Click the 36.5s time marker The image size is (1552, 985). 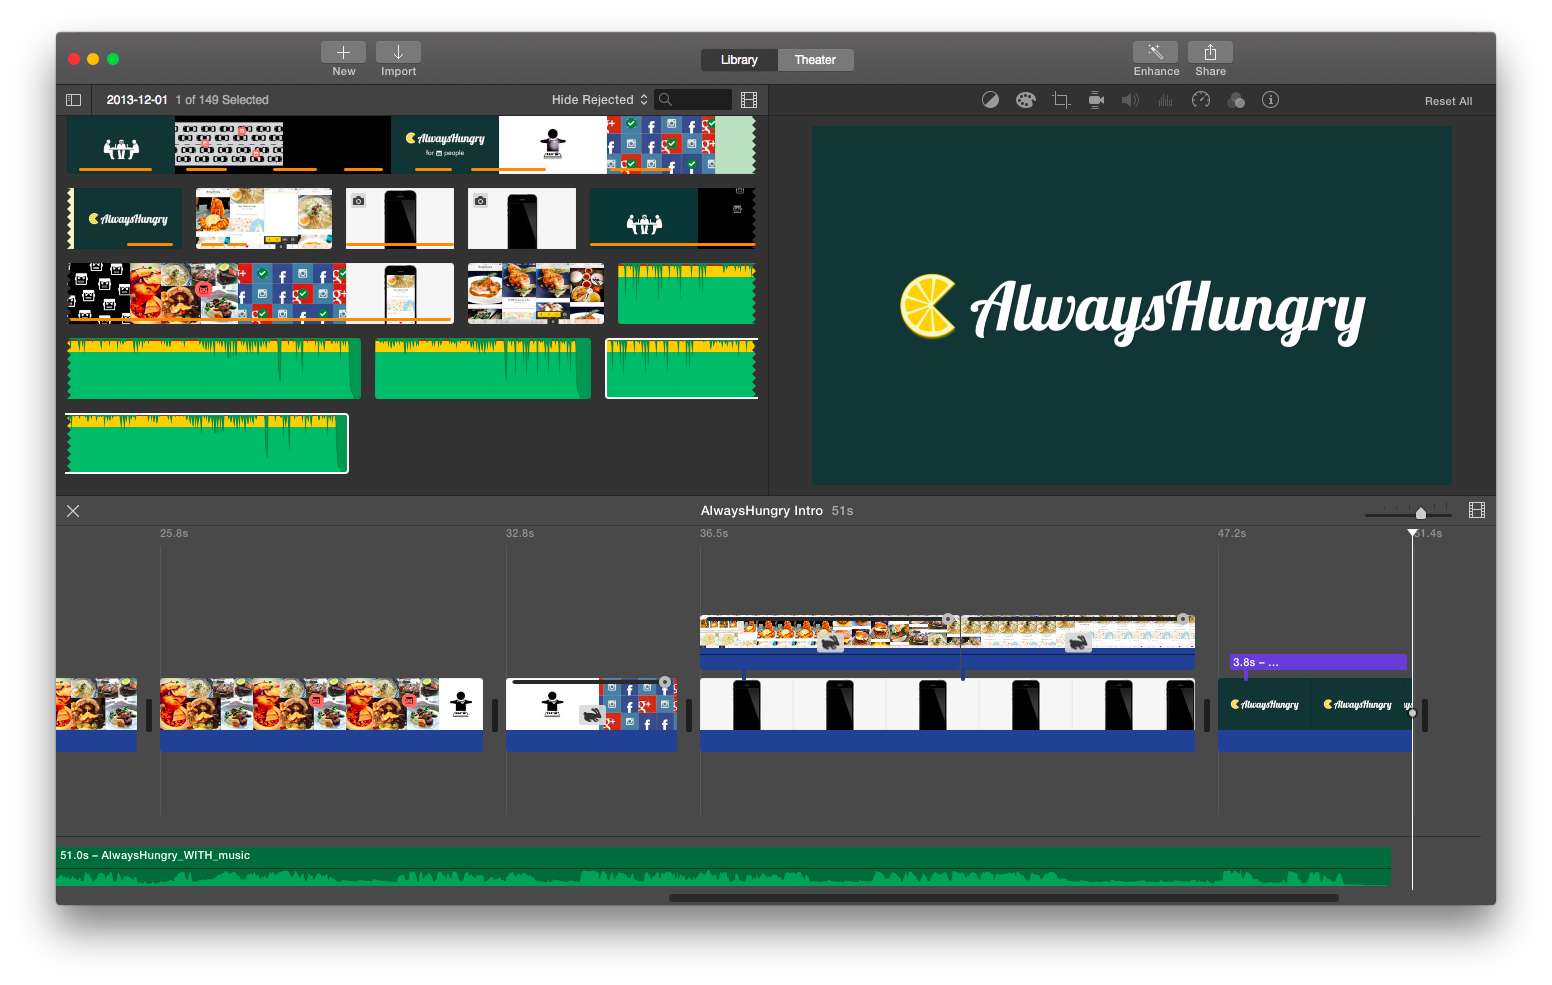point(714,534)
